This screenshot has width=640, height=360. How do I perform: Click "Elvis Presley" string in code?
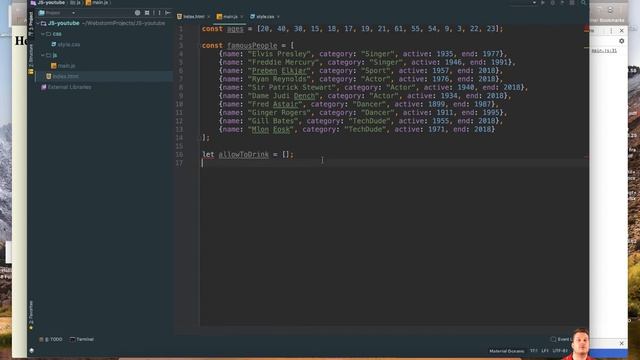pos(279,54)
